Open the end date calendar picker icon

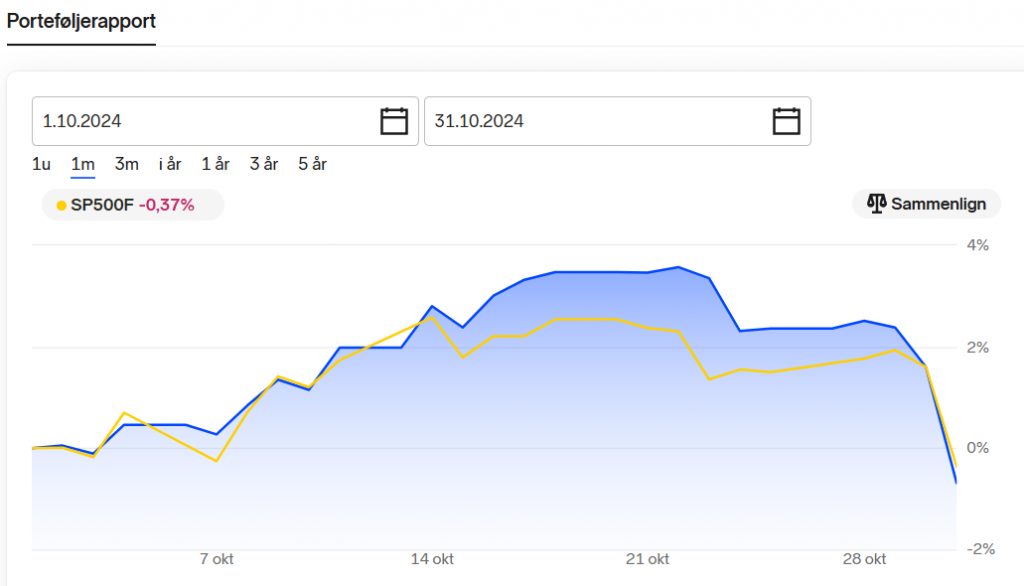[x=786, y=121]
